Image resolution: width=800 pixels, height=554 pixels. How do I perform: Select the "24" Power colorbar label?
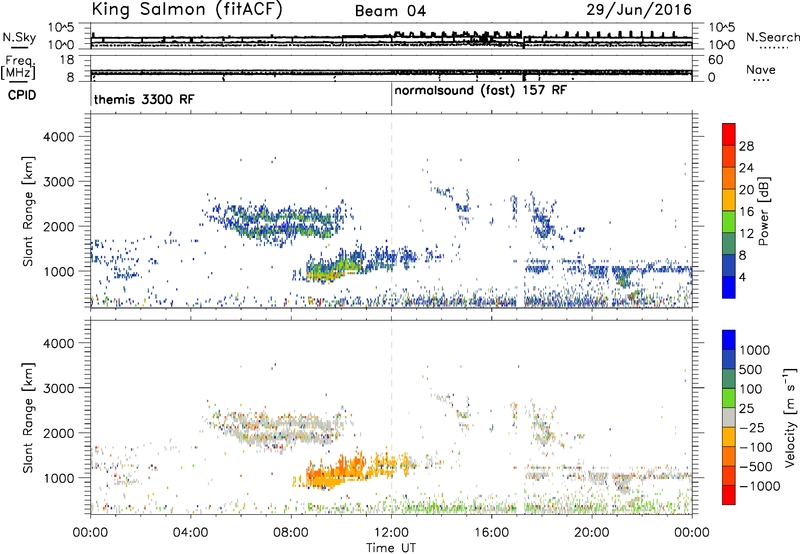click(746, 168)
